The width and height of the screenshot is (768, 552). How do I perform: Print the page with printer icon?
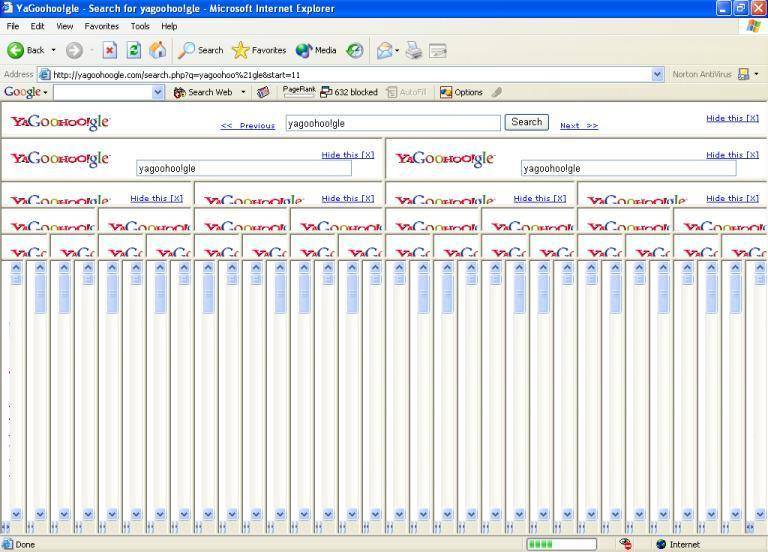click(414, 50)
